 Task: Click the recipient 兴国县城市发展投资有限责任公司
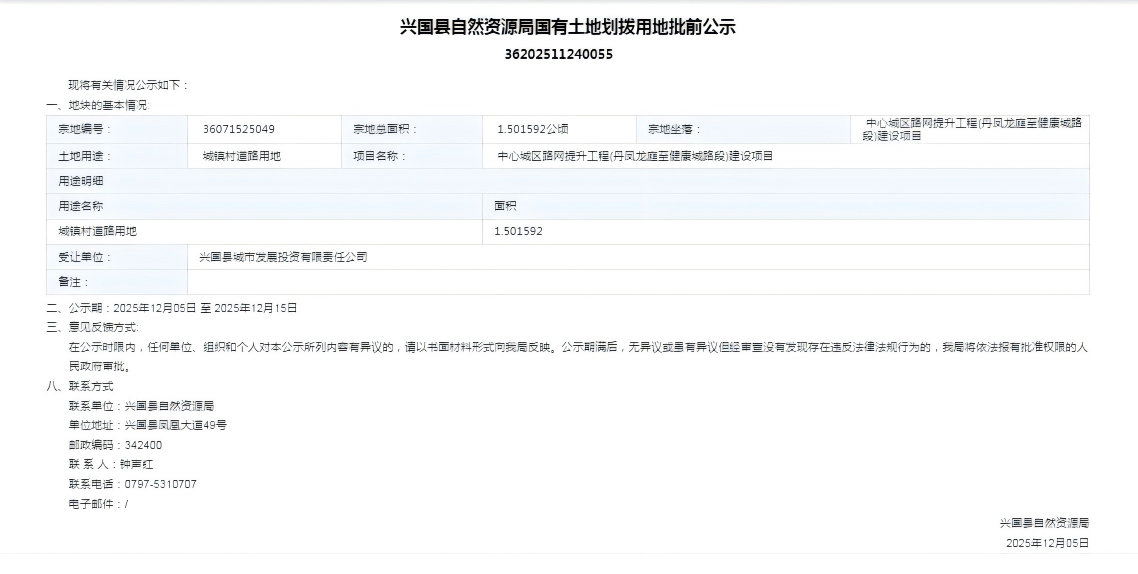click(x=283, y=257)
